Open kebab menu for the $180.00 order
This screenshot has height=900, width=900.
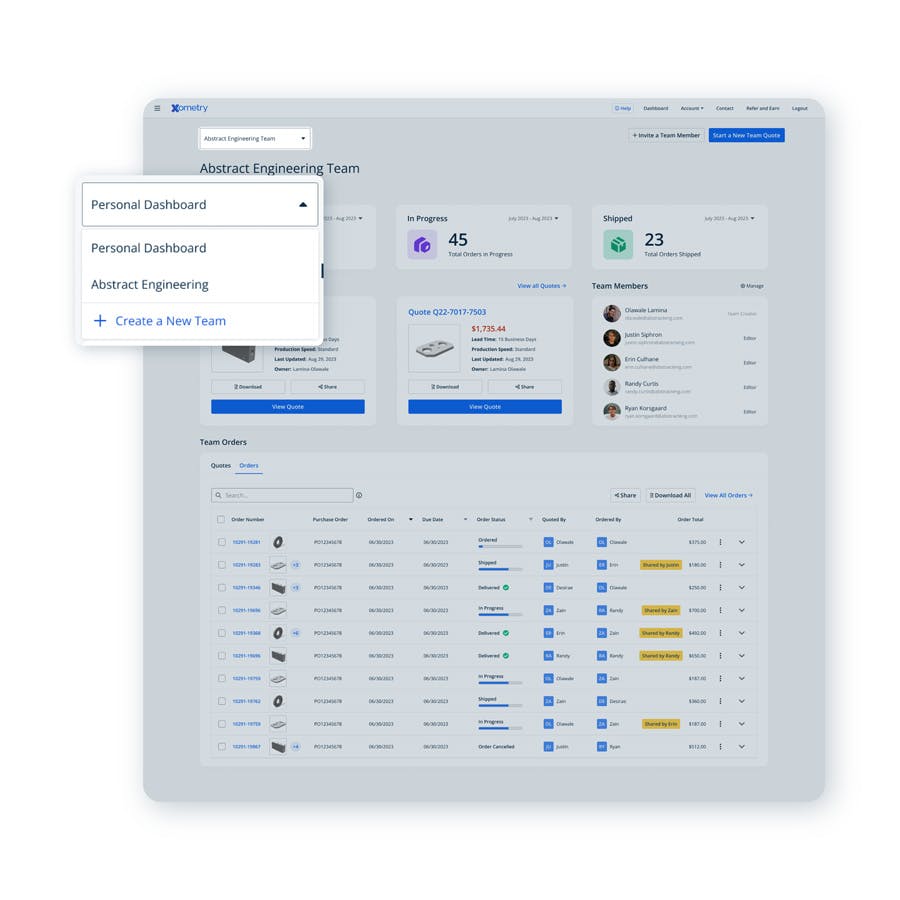[x=720, y=565]
